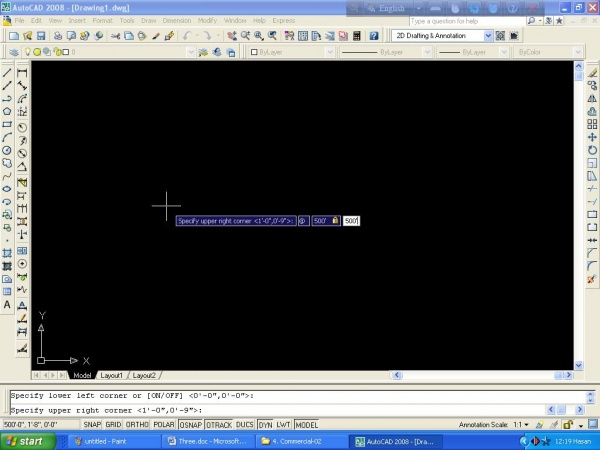Select the Table tool in Draw toolbar
This screenshot has width=600, height=450.
click(x=7, y=292)
